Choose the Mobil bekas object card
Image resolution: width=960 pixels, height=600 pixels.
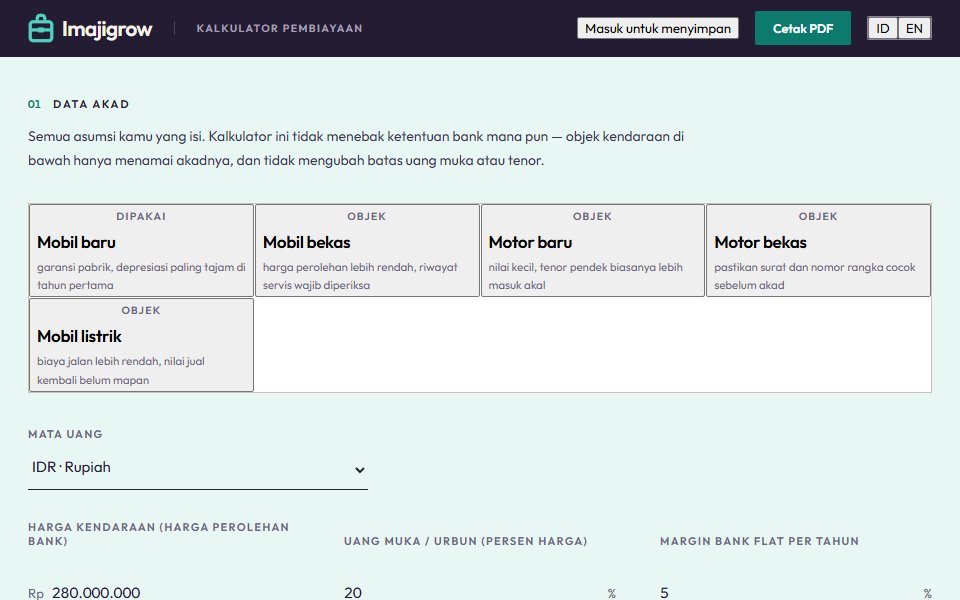tap(367, 250)
